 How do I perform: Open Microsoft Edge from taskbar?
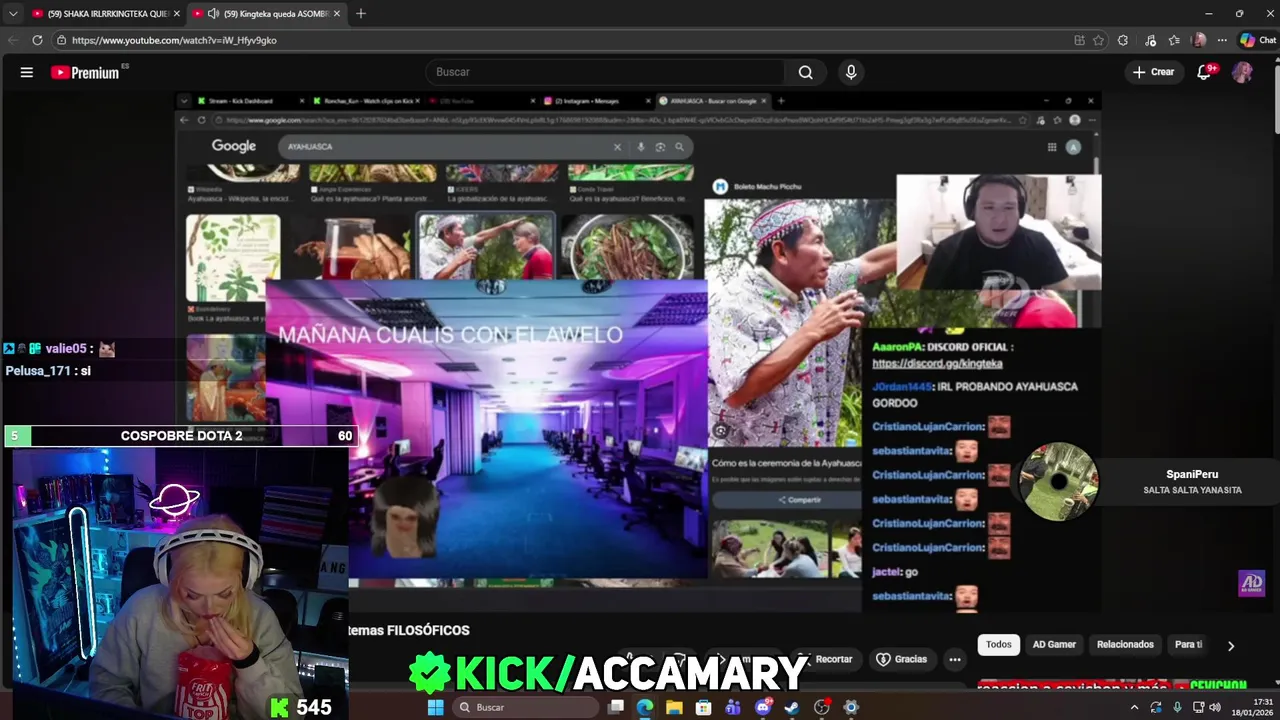[x=645, y=707]
